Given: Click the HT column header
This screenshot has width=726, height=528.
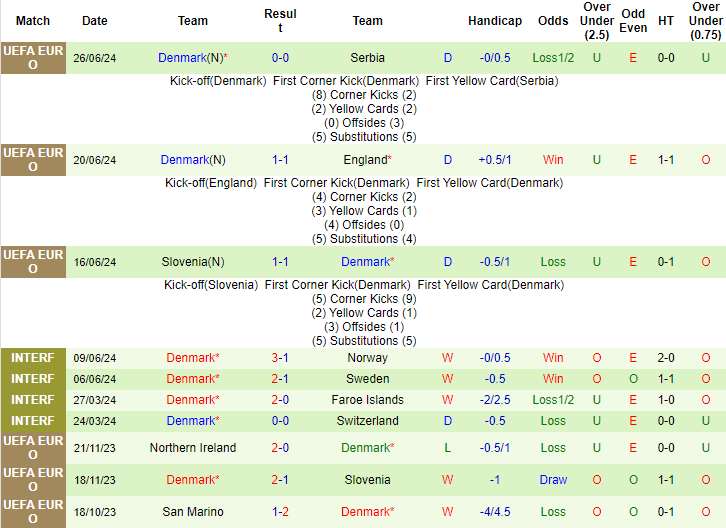Looking at the screenshot, I should [665, 21].
